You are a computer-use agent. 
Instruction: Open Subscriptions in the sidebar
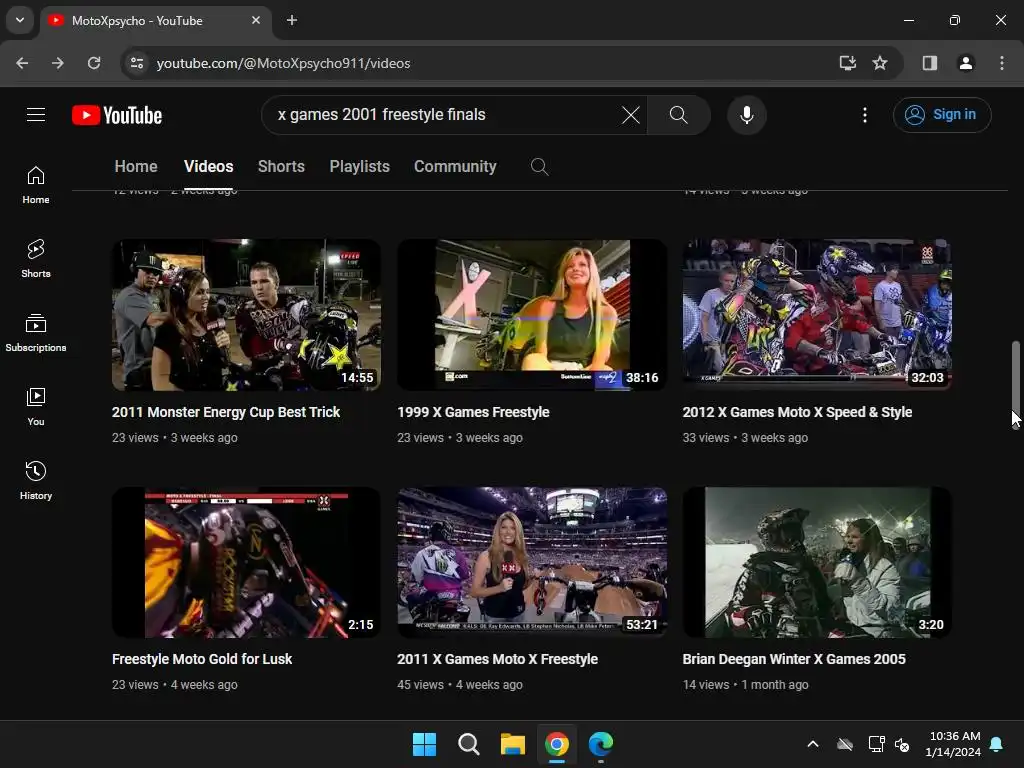[x=36, y=332]
